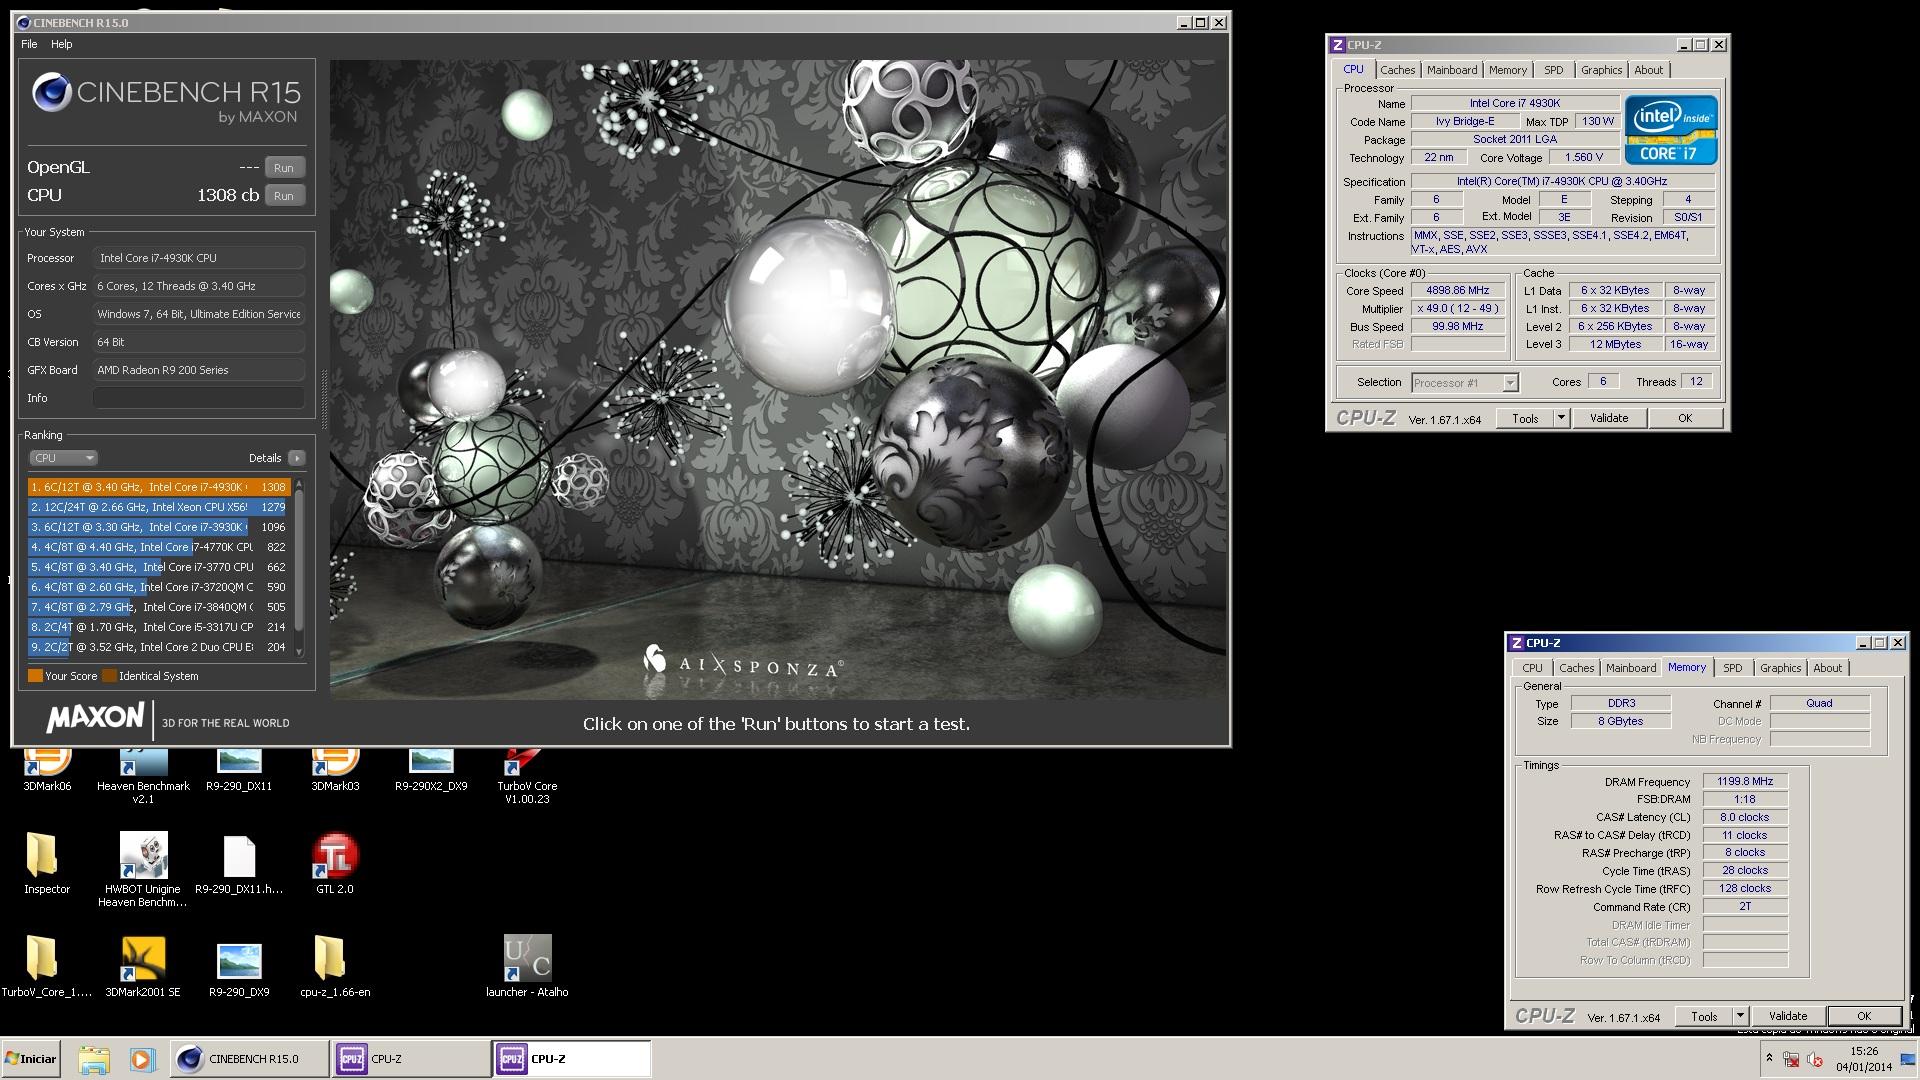Click Validate in lower CPU-Z window
The image size is (1920, 1080).
pyautogui.click(x=1787, y=1016)
